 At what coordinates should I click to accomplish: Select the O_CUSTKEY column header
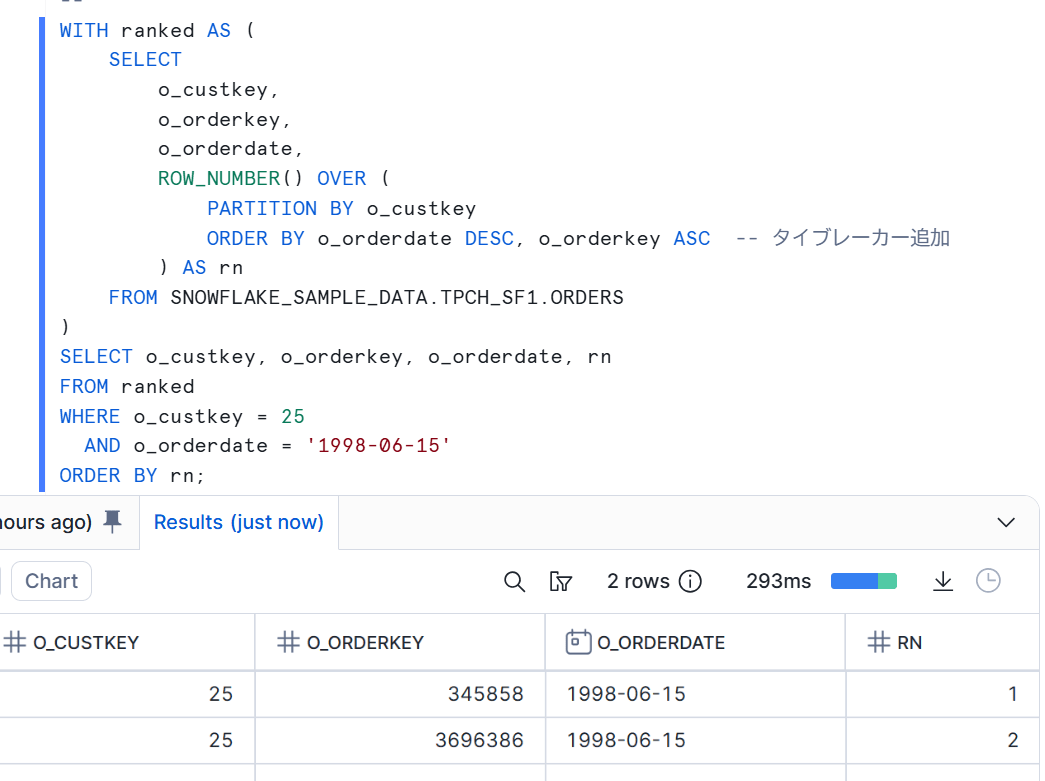(x=86, y=643)
